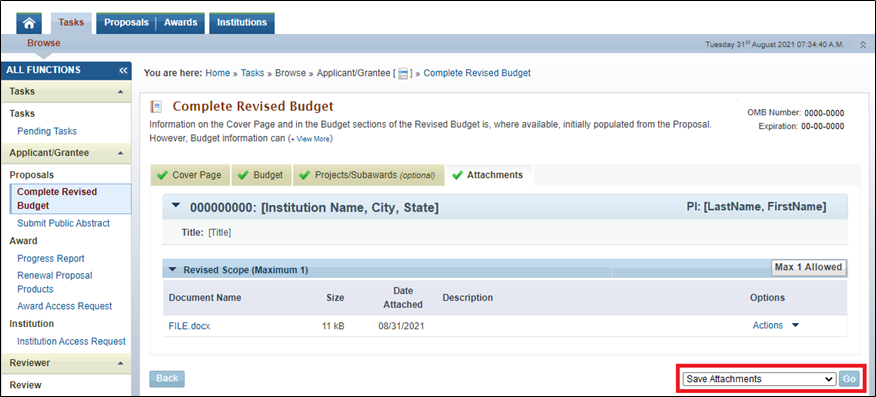This screenshot has height=397, width=876.
Task: Collapse the Applicant/Grantee sidebar section
Action: click(x=121, y=153)
